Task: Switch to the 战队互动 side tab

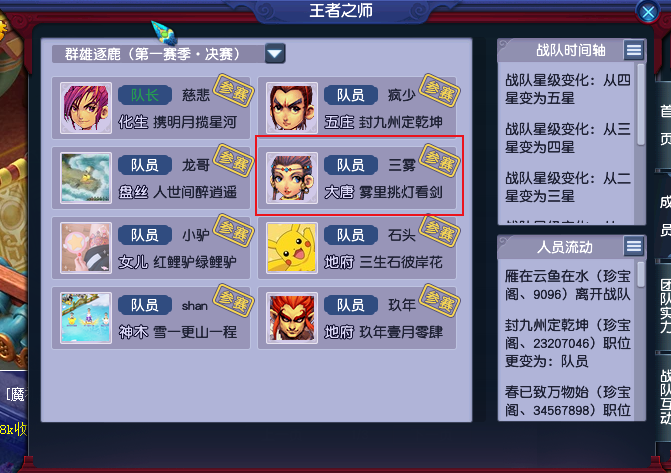Action: click(665, 397)
